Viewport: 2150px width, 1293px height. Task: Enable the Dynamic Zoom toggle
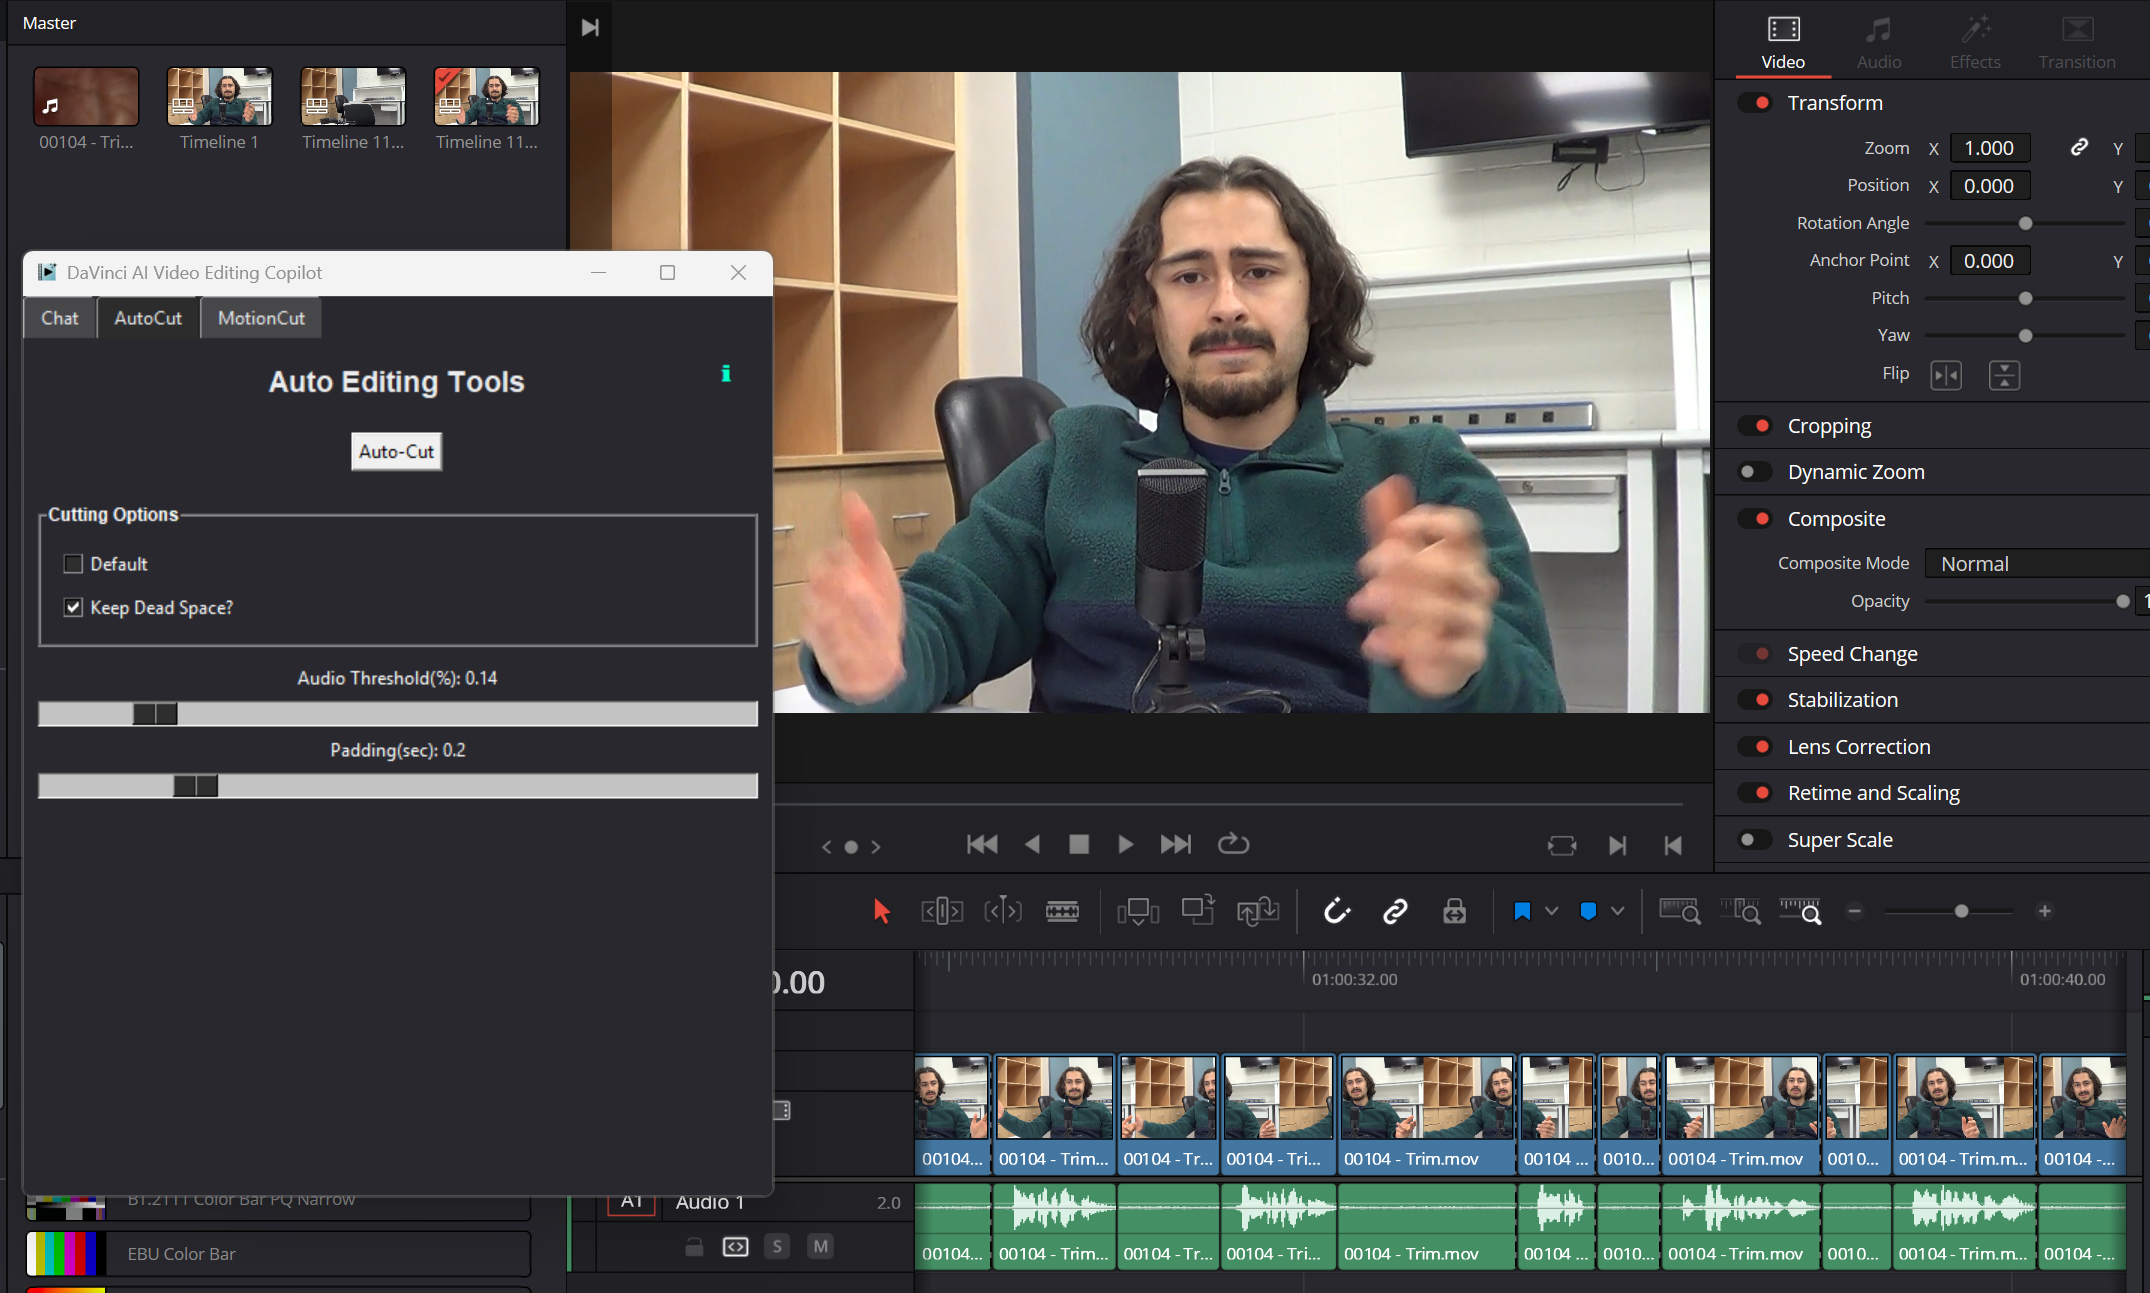tap(1754, 472)
